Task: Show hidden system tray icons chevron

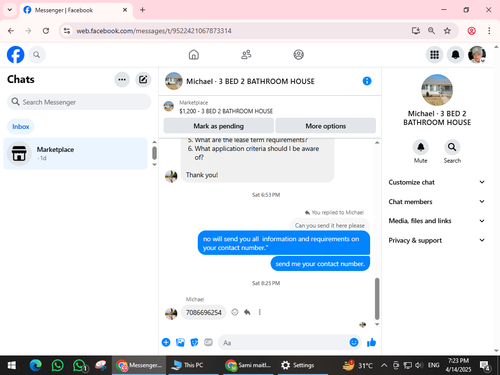Action: coord(384,365)
